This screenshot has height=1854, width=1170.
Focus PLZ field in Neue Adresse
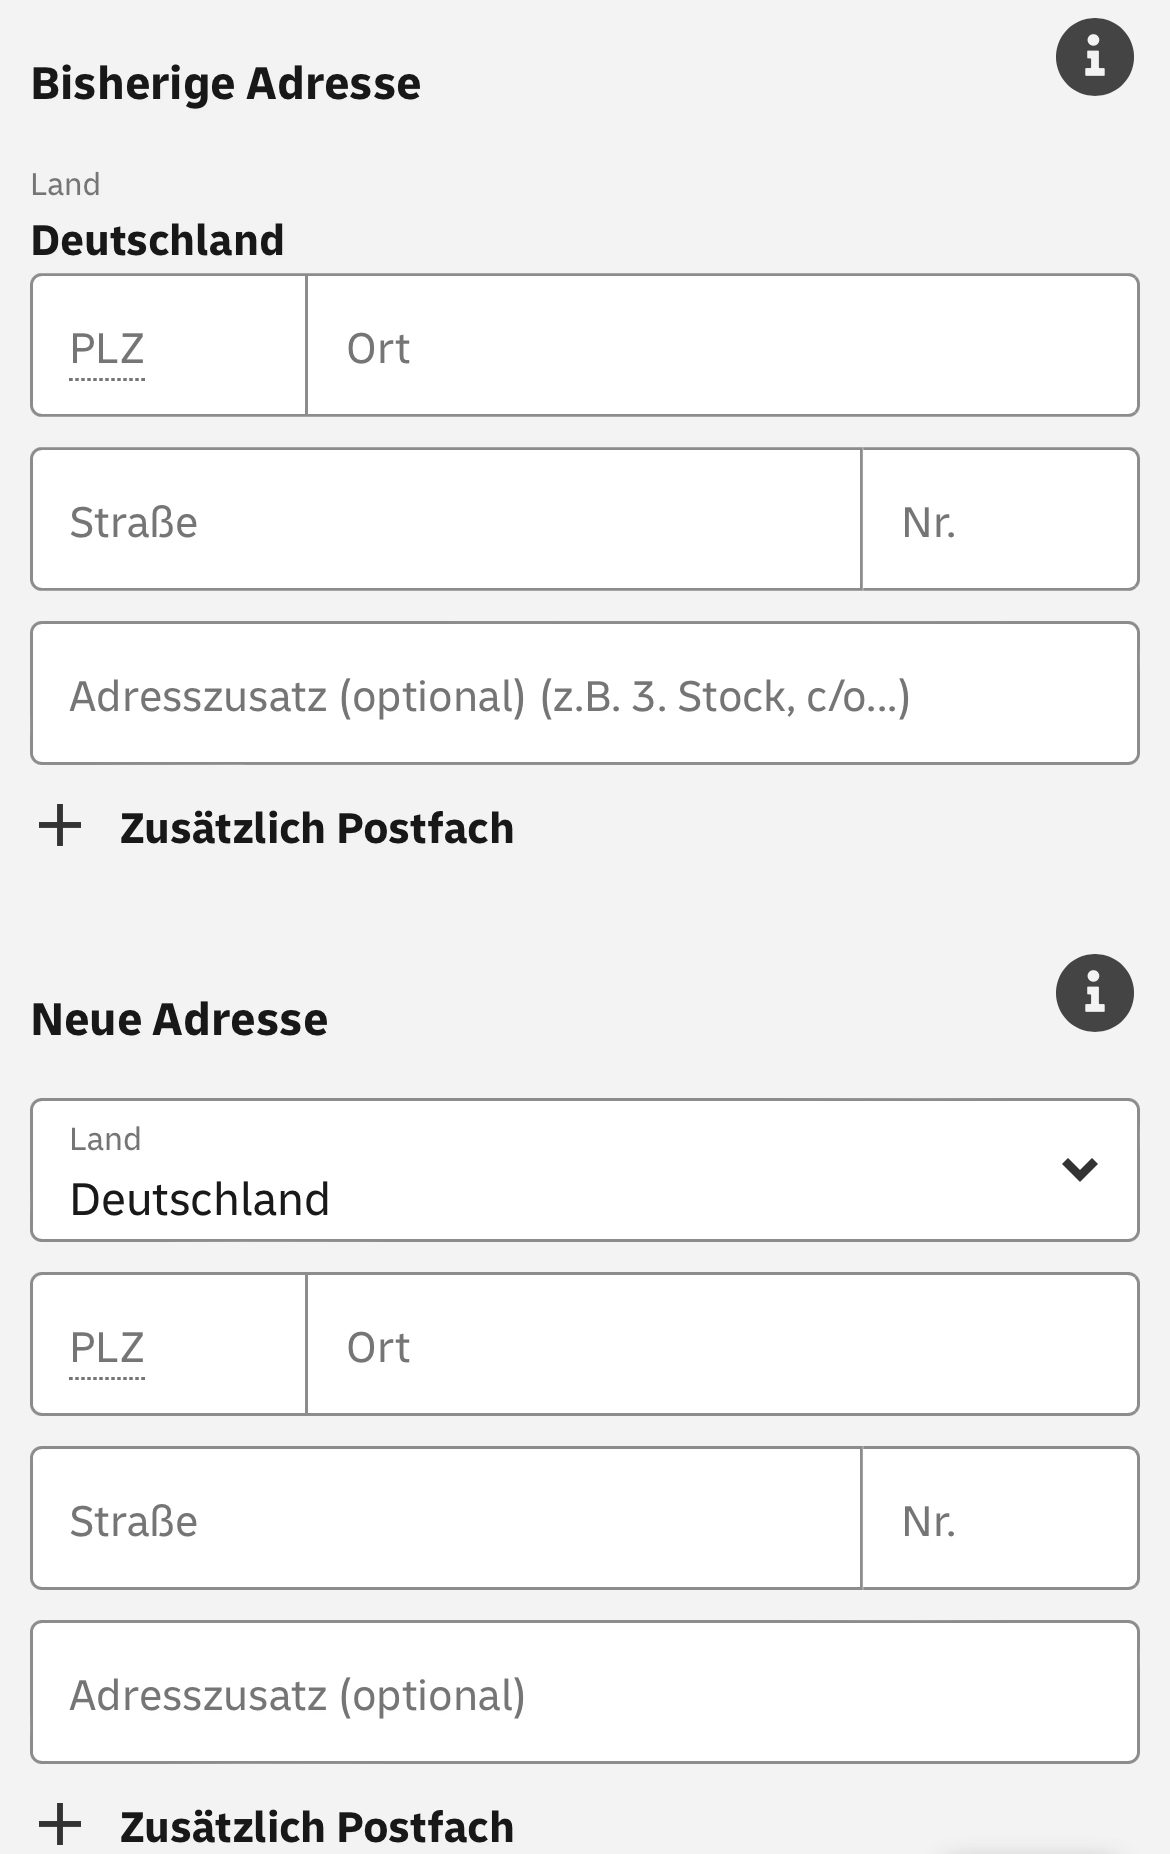point(169,1344)
